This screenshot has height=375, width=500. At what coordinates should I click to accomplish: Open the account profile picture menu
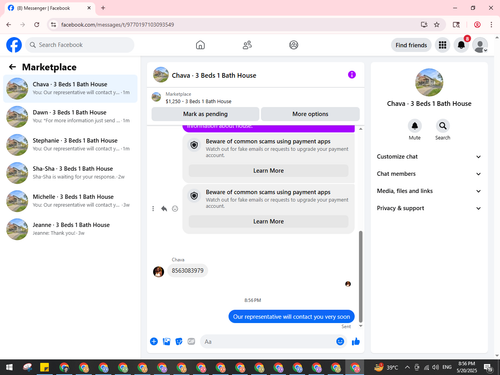coord(480,45)
